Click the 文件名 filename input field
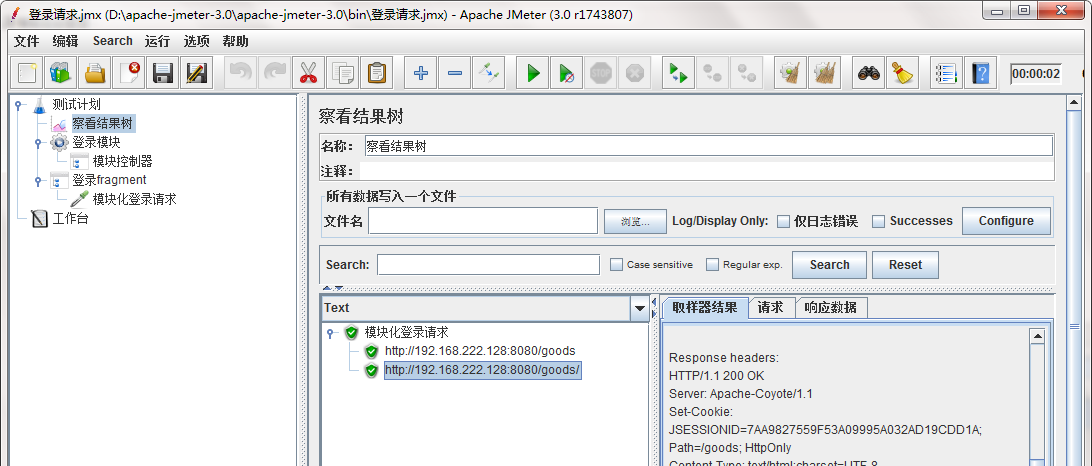The width and height of the screenshot is (1092, 466). 483,221
